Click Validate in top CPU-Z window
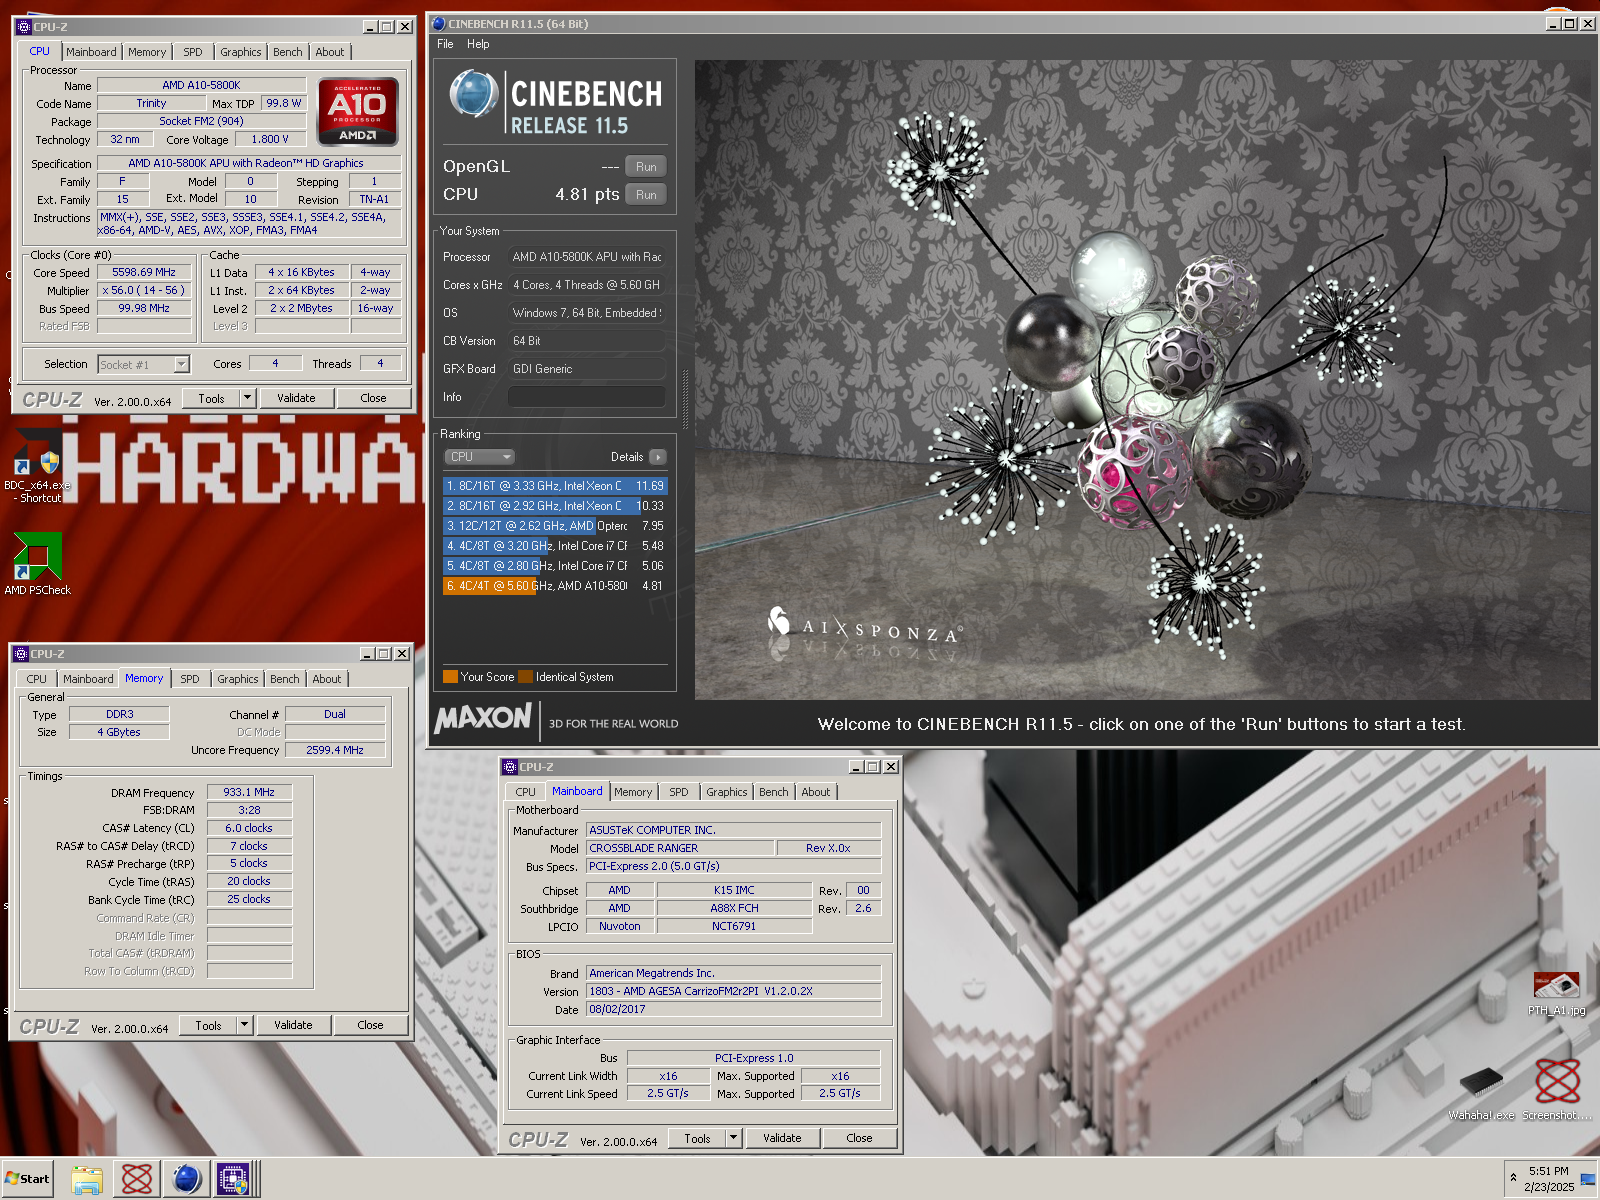This screenshot has width=1600, height=1200. (x=296, y=398)
